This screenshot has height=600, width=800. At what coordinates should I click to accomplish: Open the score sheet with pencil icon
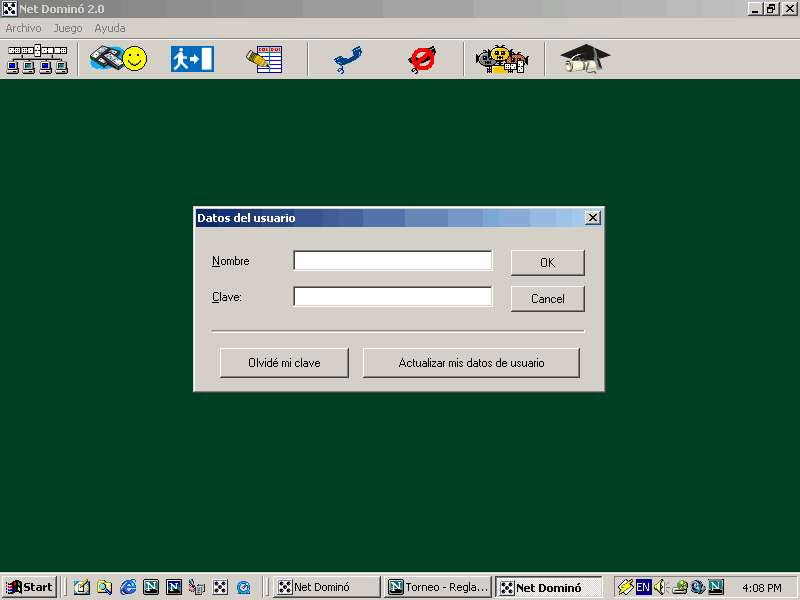click(265, 59)
